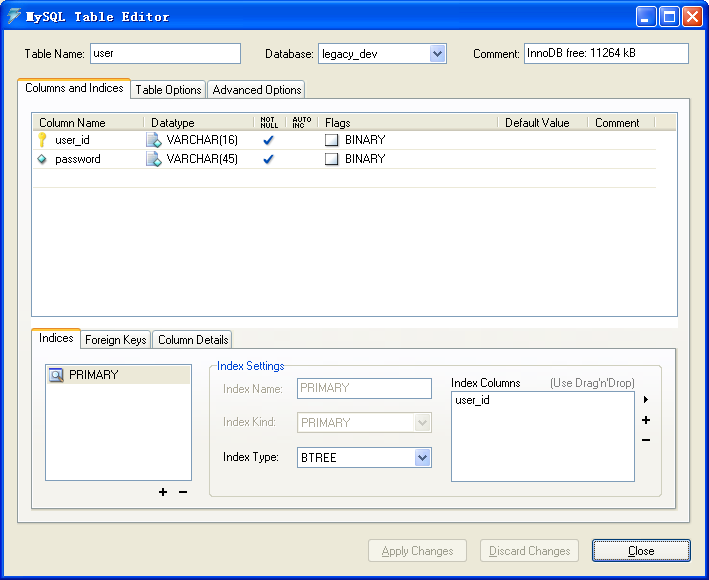Click the VARCHAR(45) datatype cell
Screen dimensions: 709x580
(x=202, y=159)
